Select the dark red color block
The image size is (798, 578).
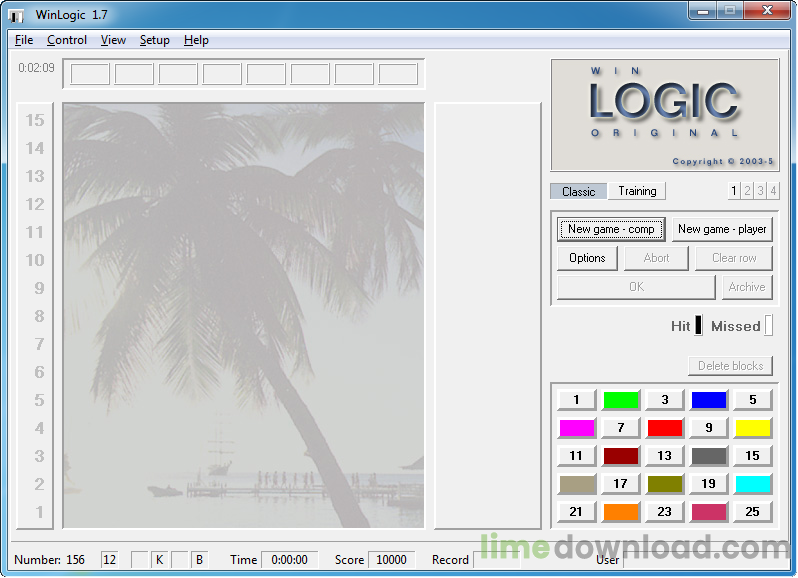tap(620, 456)
